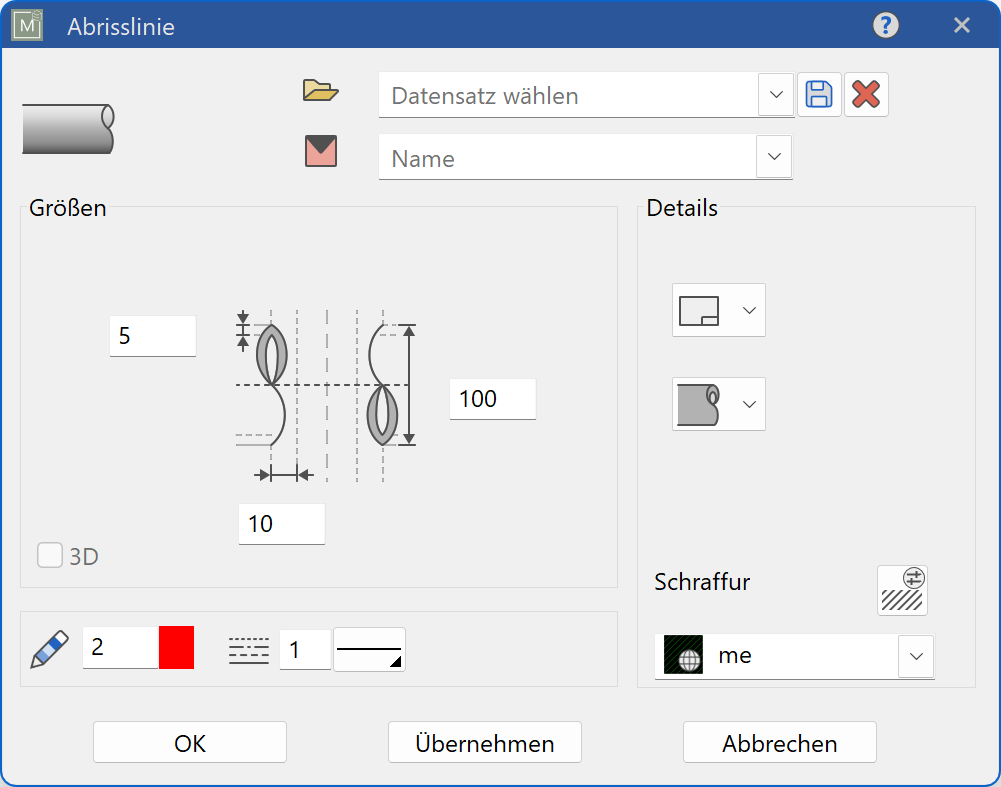Save the dataset with the floppy disk icon
This screenshot has height=787, width=1001.
coord(819,95)
